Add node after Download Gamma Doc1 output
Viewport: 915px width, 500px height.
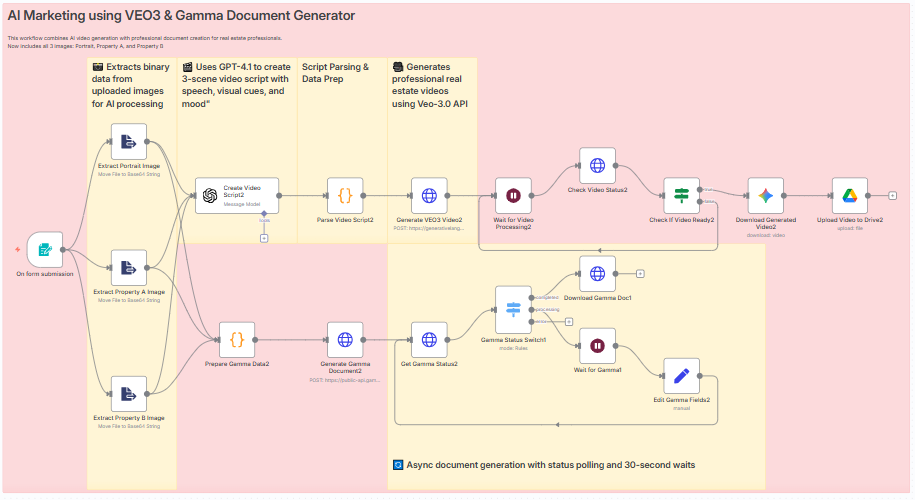[x=640, y=274]
